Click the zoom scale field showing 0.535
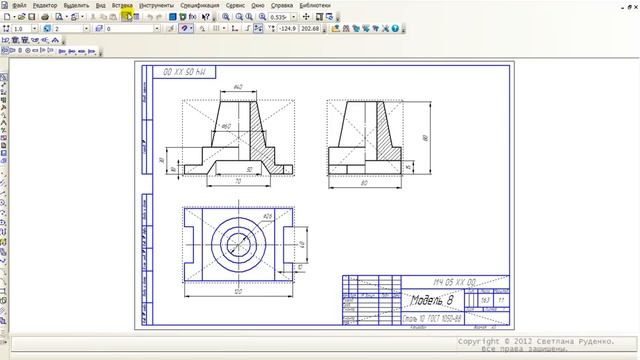Viewport: 640px width, 360px height. tap(279, 17)
